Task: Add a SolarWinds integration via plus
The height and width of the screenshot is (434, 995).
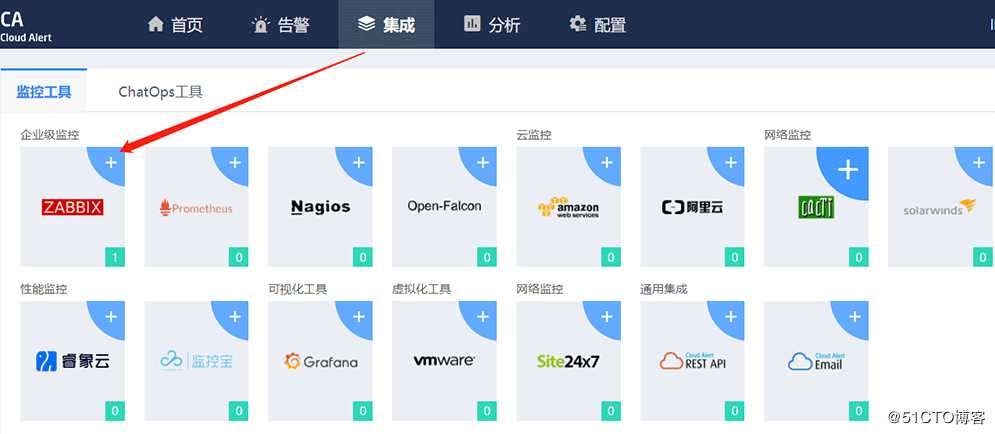Action: (979, 162)
